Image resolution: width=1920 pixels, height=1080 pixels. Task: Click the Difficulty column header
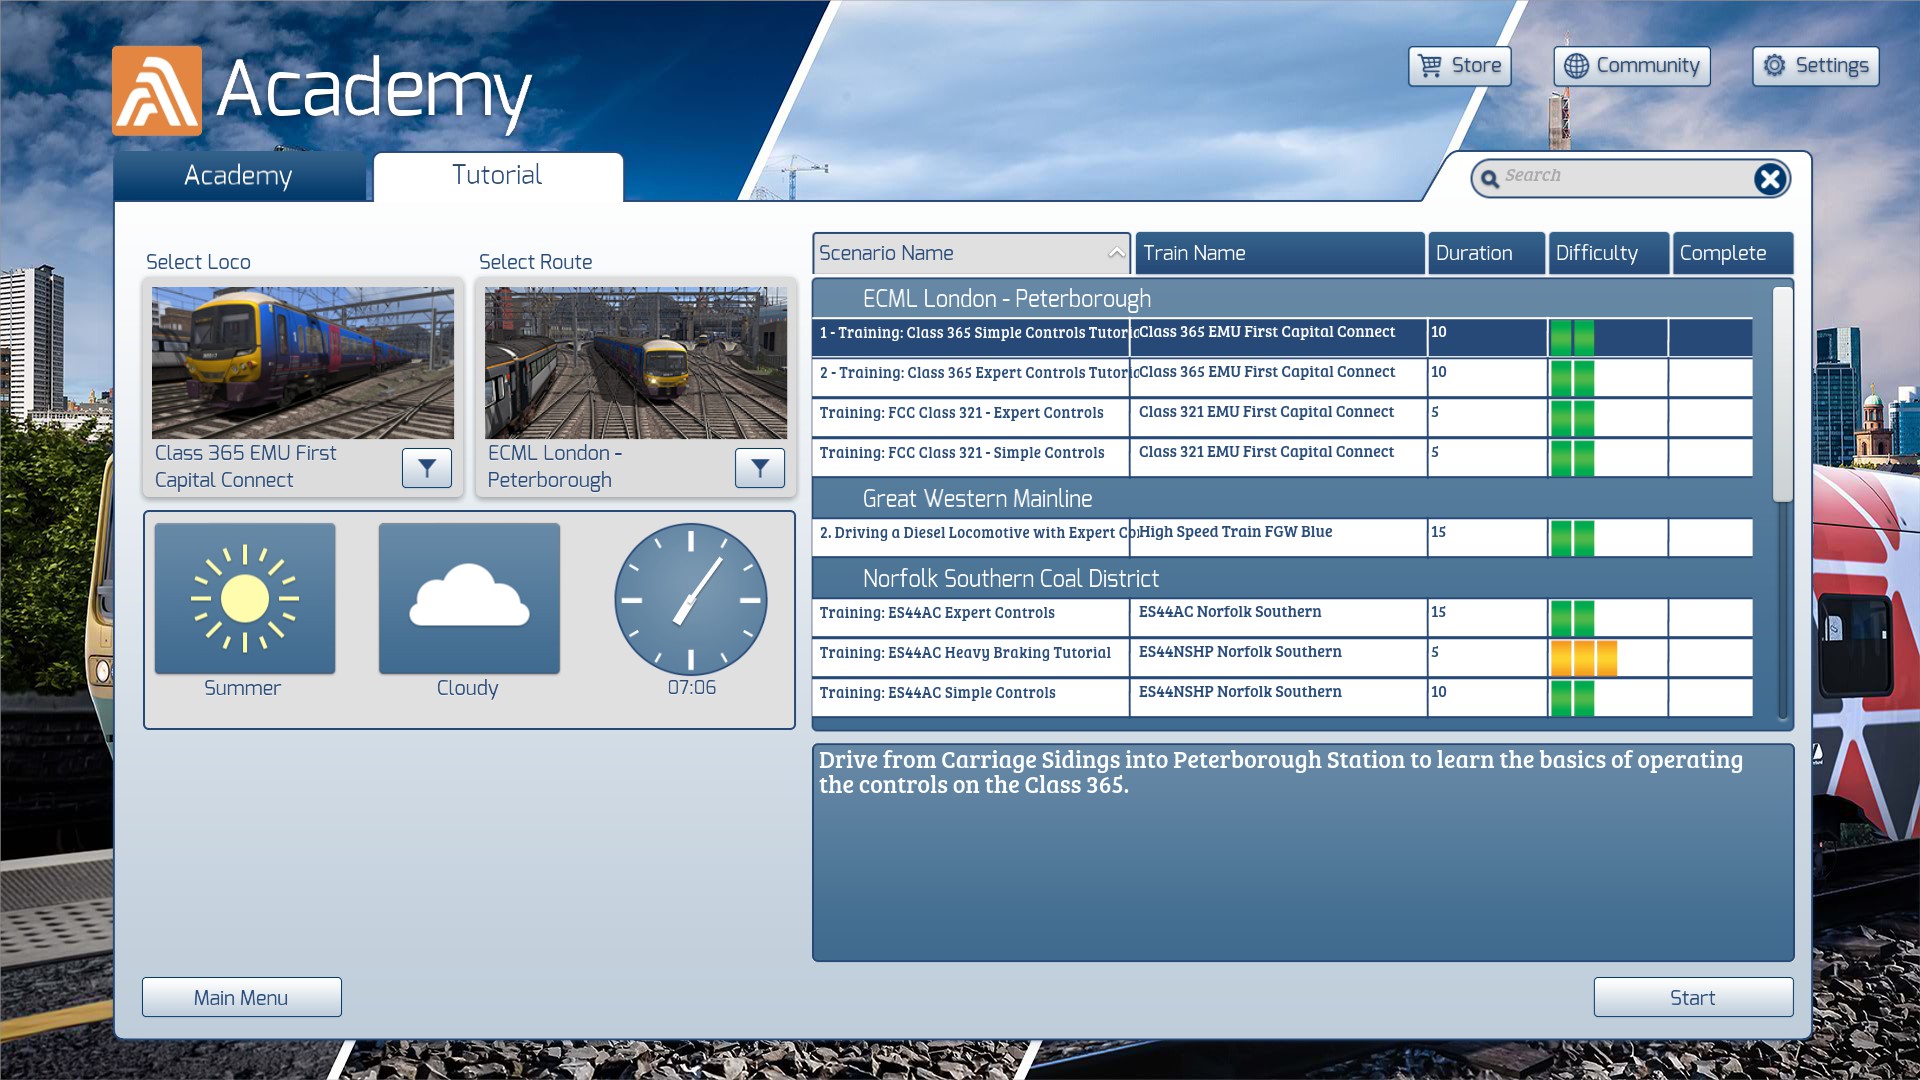pos(1607,254)
